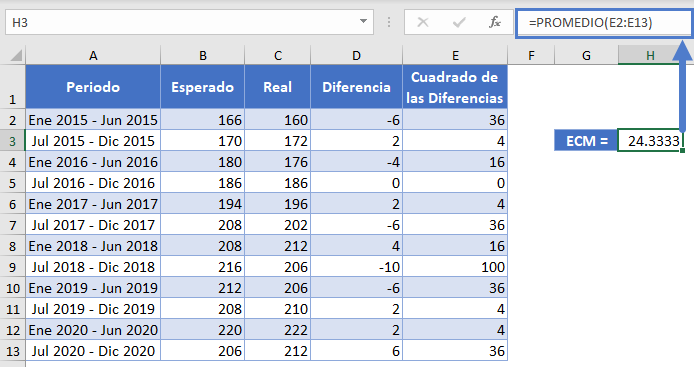Select Real value 172
694x367 pixels.
[x=278, y=141]
